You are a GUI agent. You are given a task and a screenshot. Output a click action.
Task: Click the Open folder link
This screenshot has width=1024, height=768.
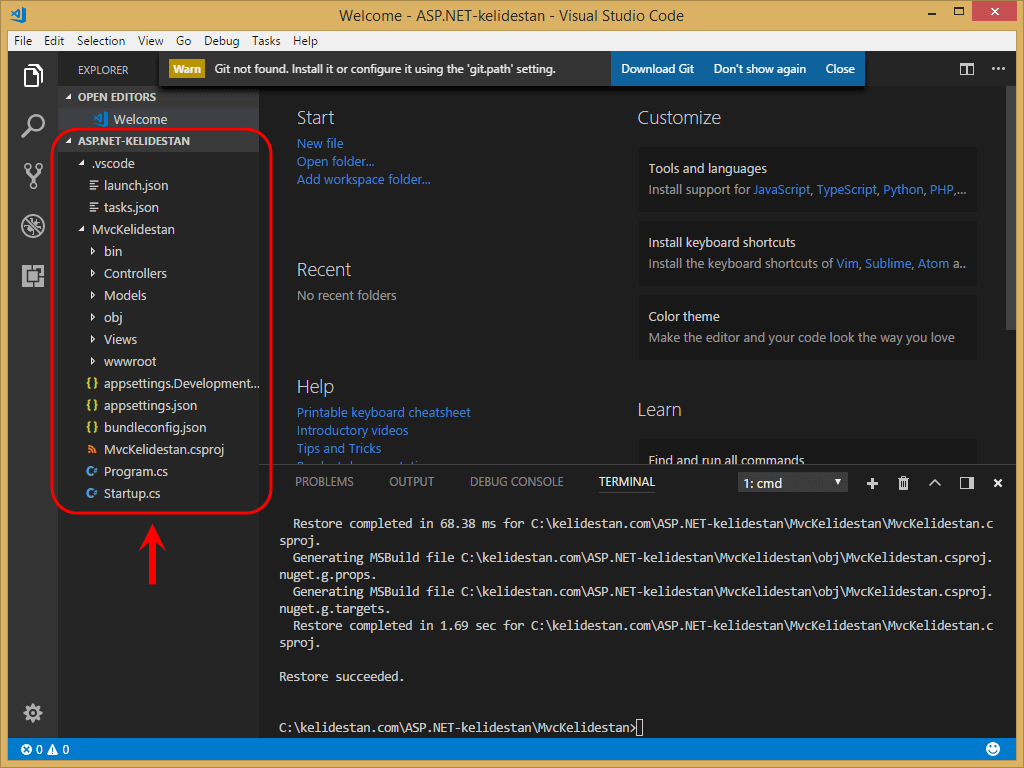[x=336, y=161]
